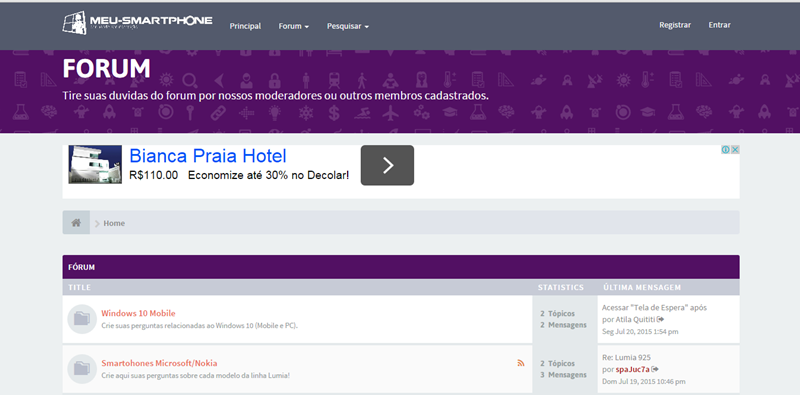Click the 'R$110.00' price in the ad

(x=154, y=176)
